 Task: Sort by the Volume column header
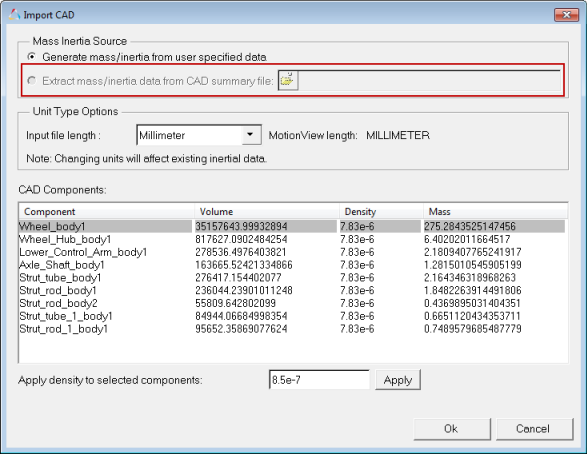[267, 211]
